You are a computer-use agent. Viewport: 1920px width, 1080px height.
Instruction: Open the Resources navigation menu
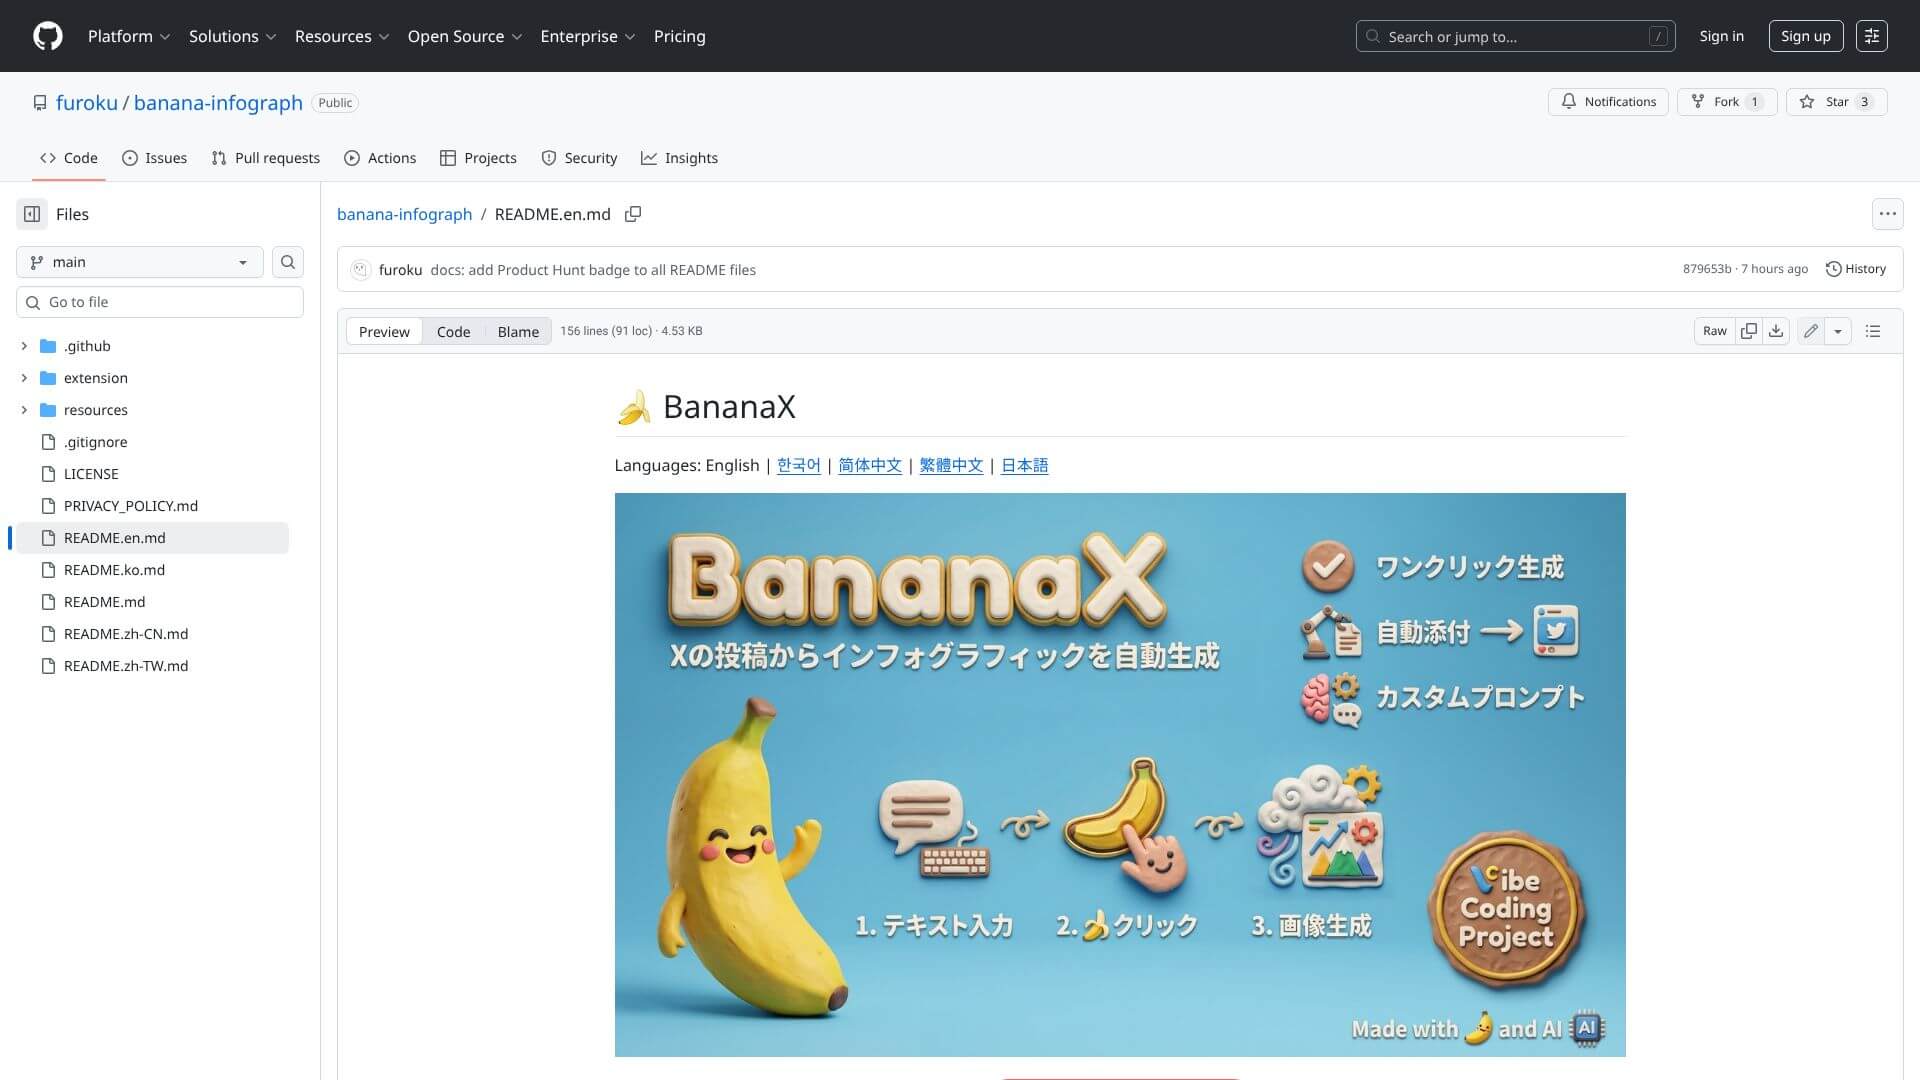[341, 36]
